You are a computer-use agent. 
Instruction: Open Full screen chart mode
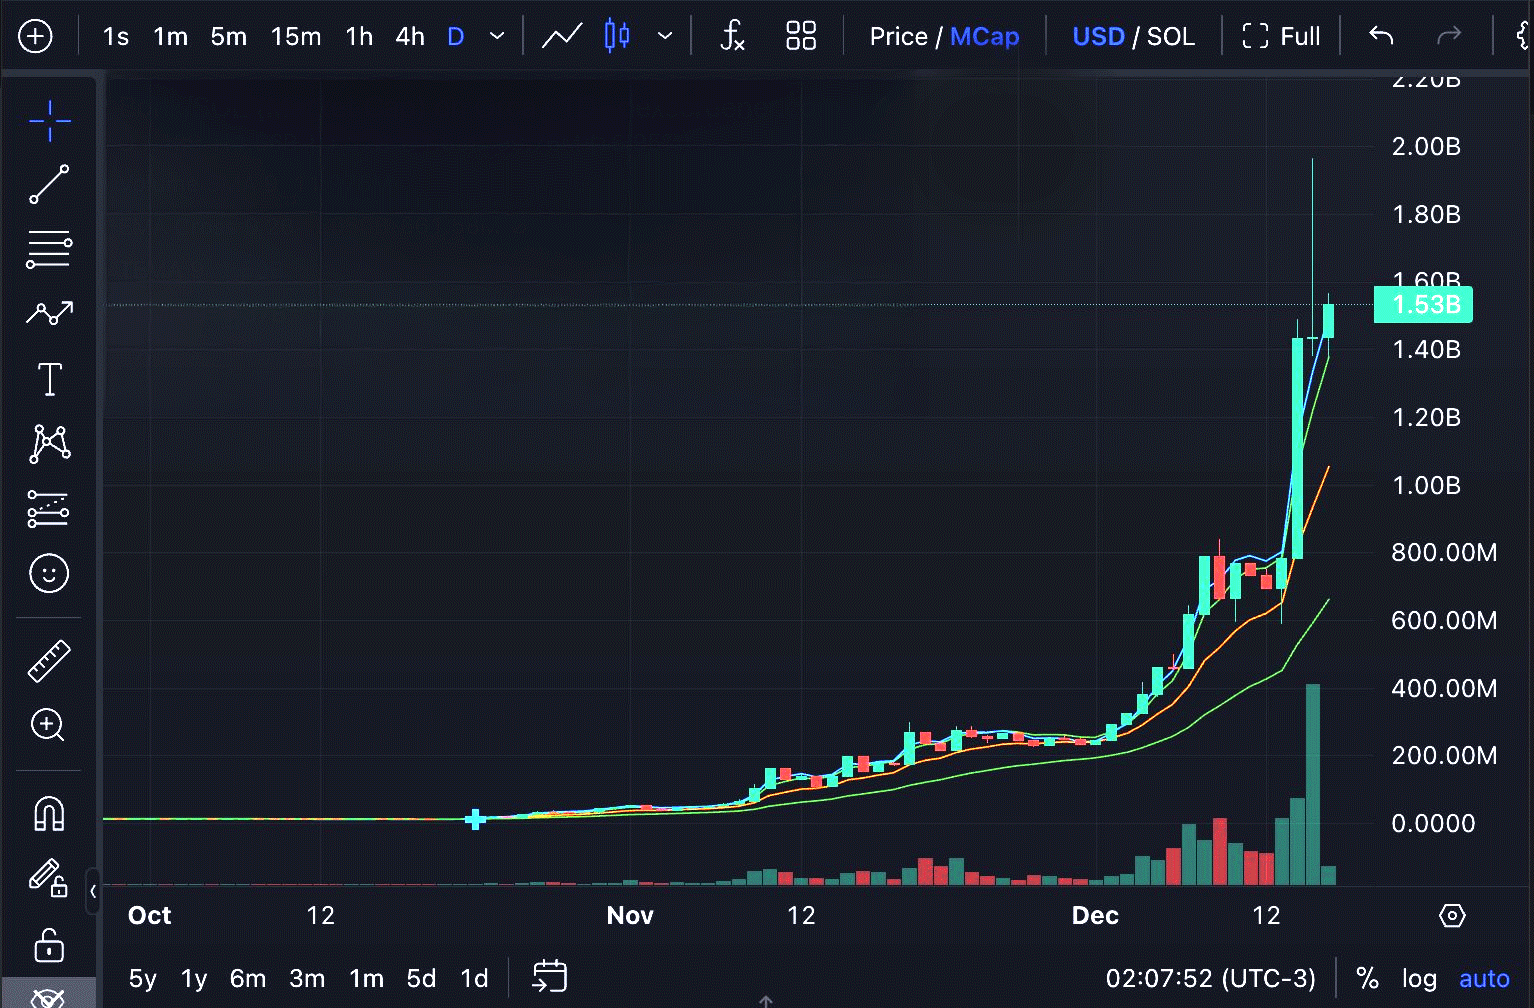(1281, 37)
